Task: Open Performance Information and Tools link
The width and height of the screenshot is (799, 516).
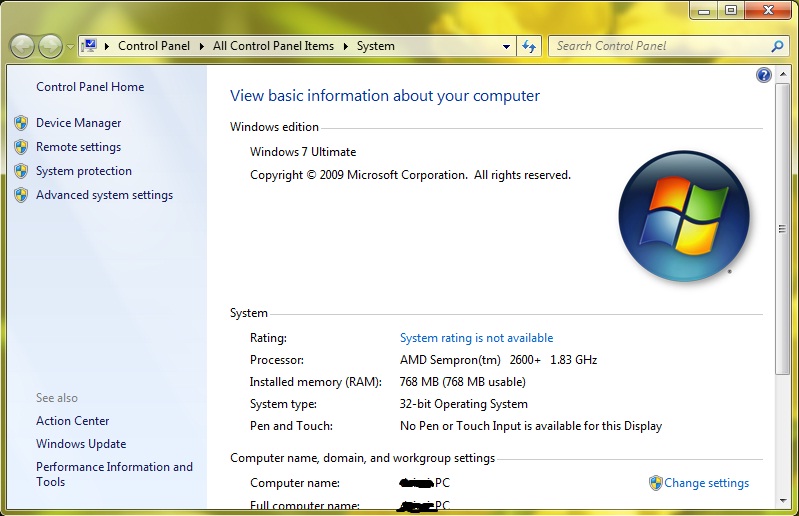Action: point(114,474)
